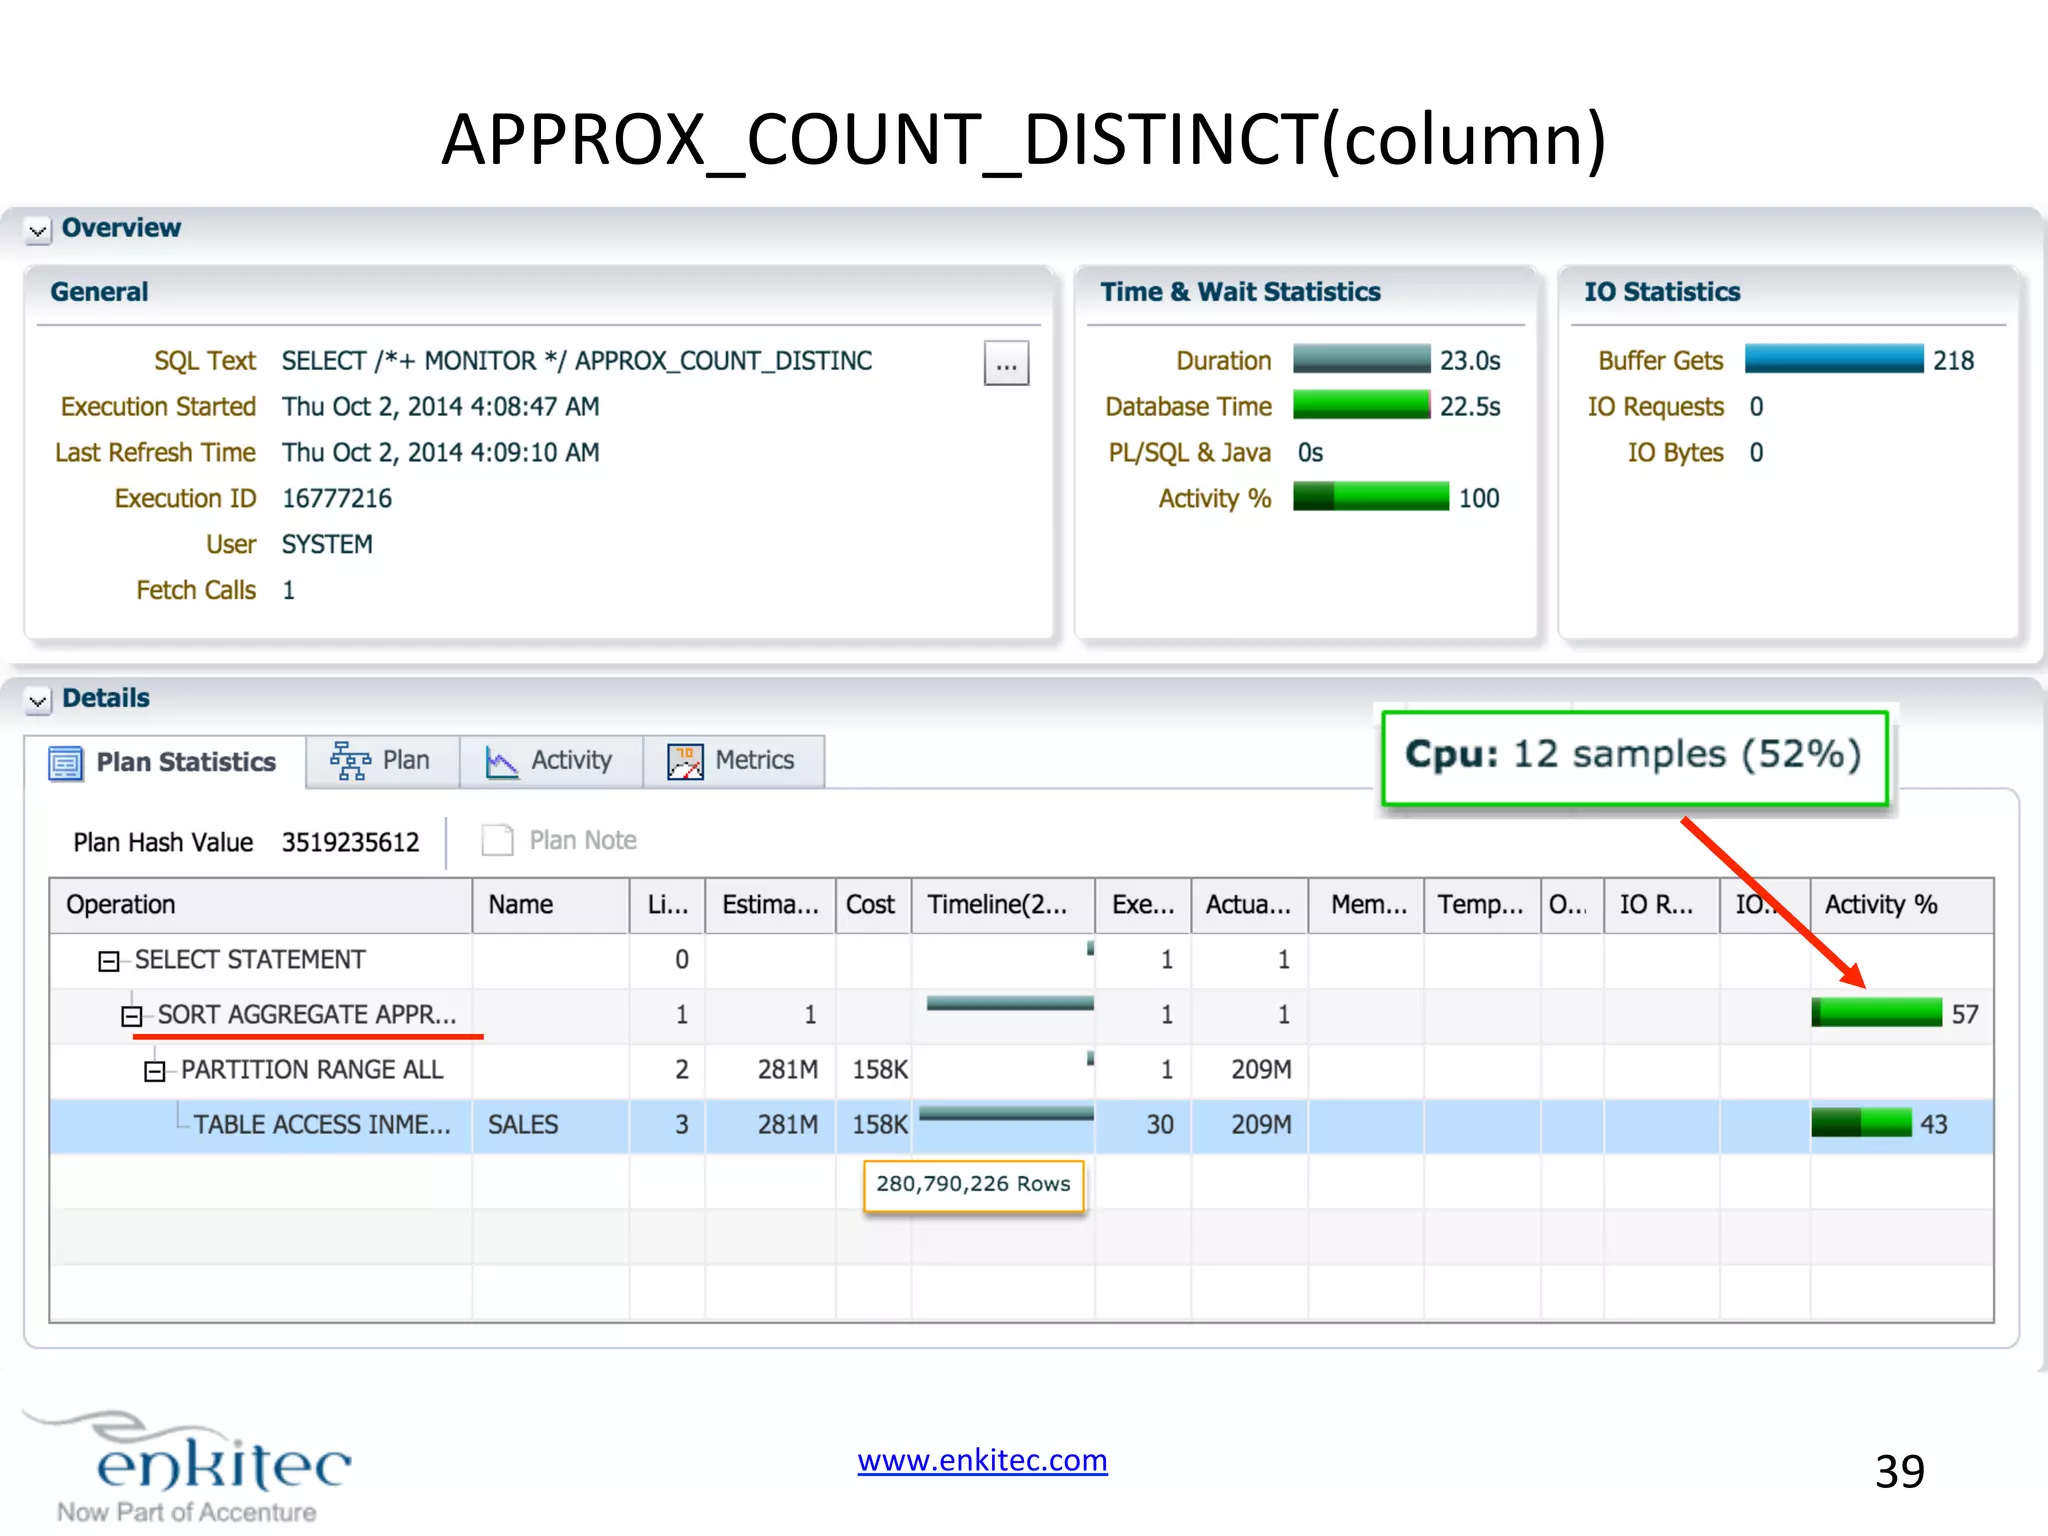Open the Activity tab
This screenshot has height=1536, width=2048.
coord(550,761)
